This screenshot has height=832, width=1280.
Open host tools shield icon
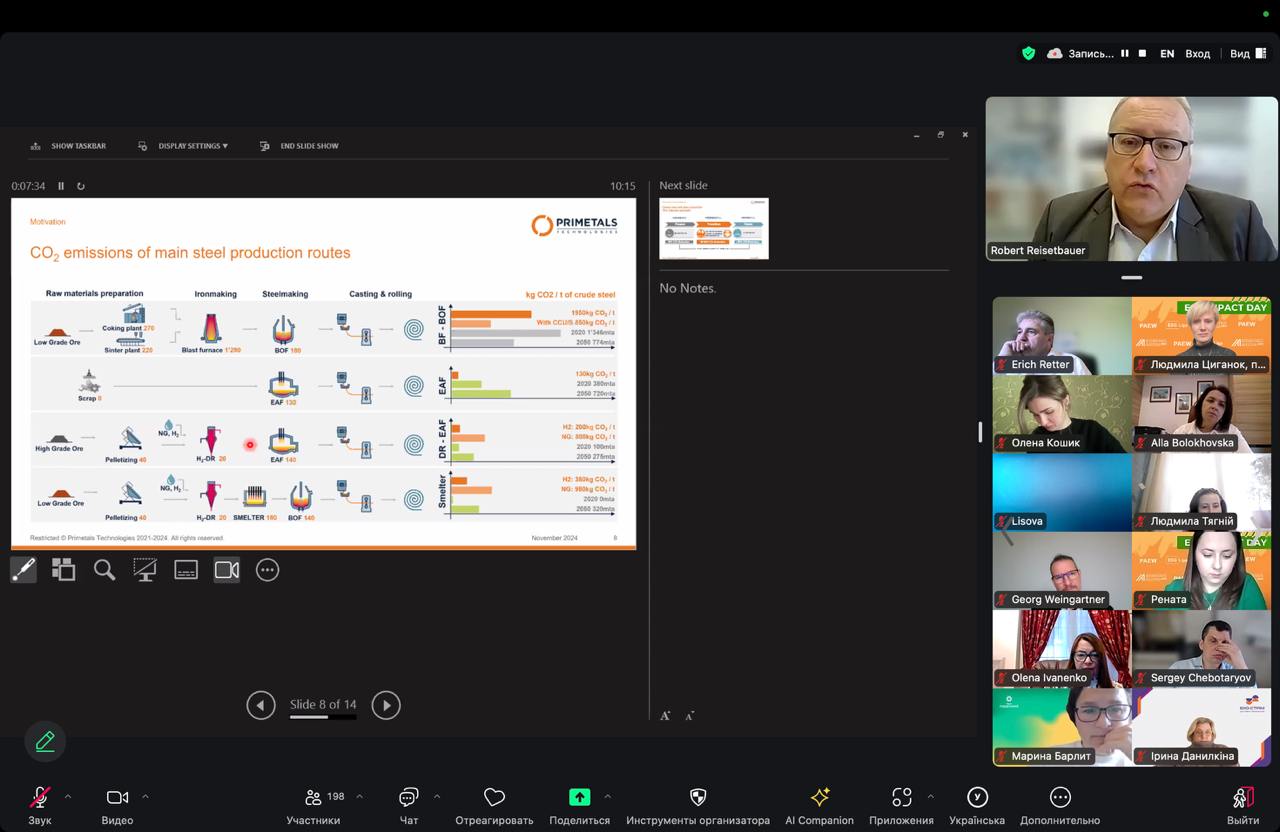pyautogui.click(x=698, y=805)
